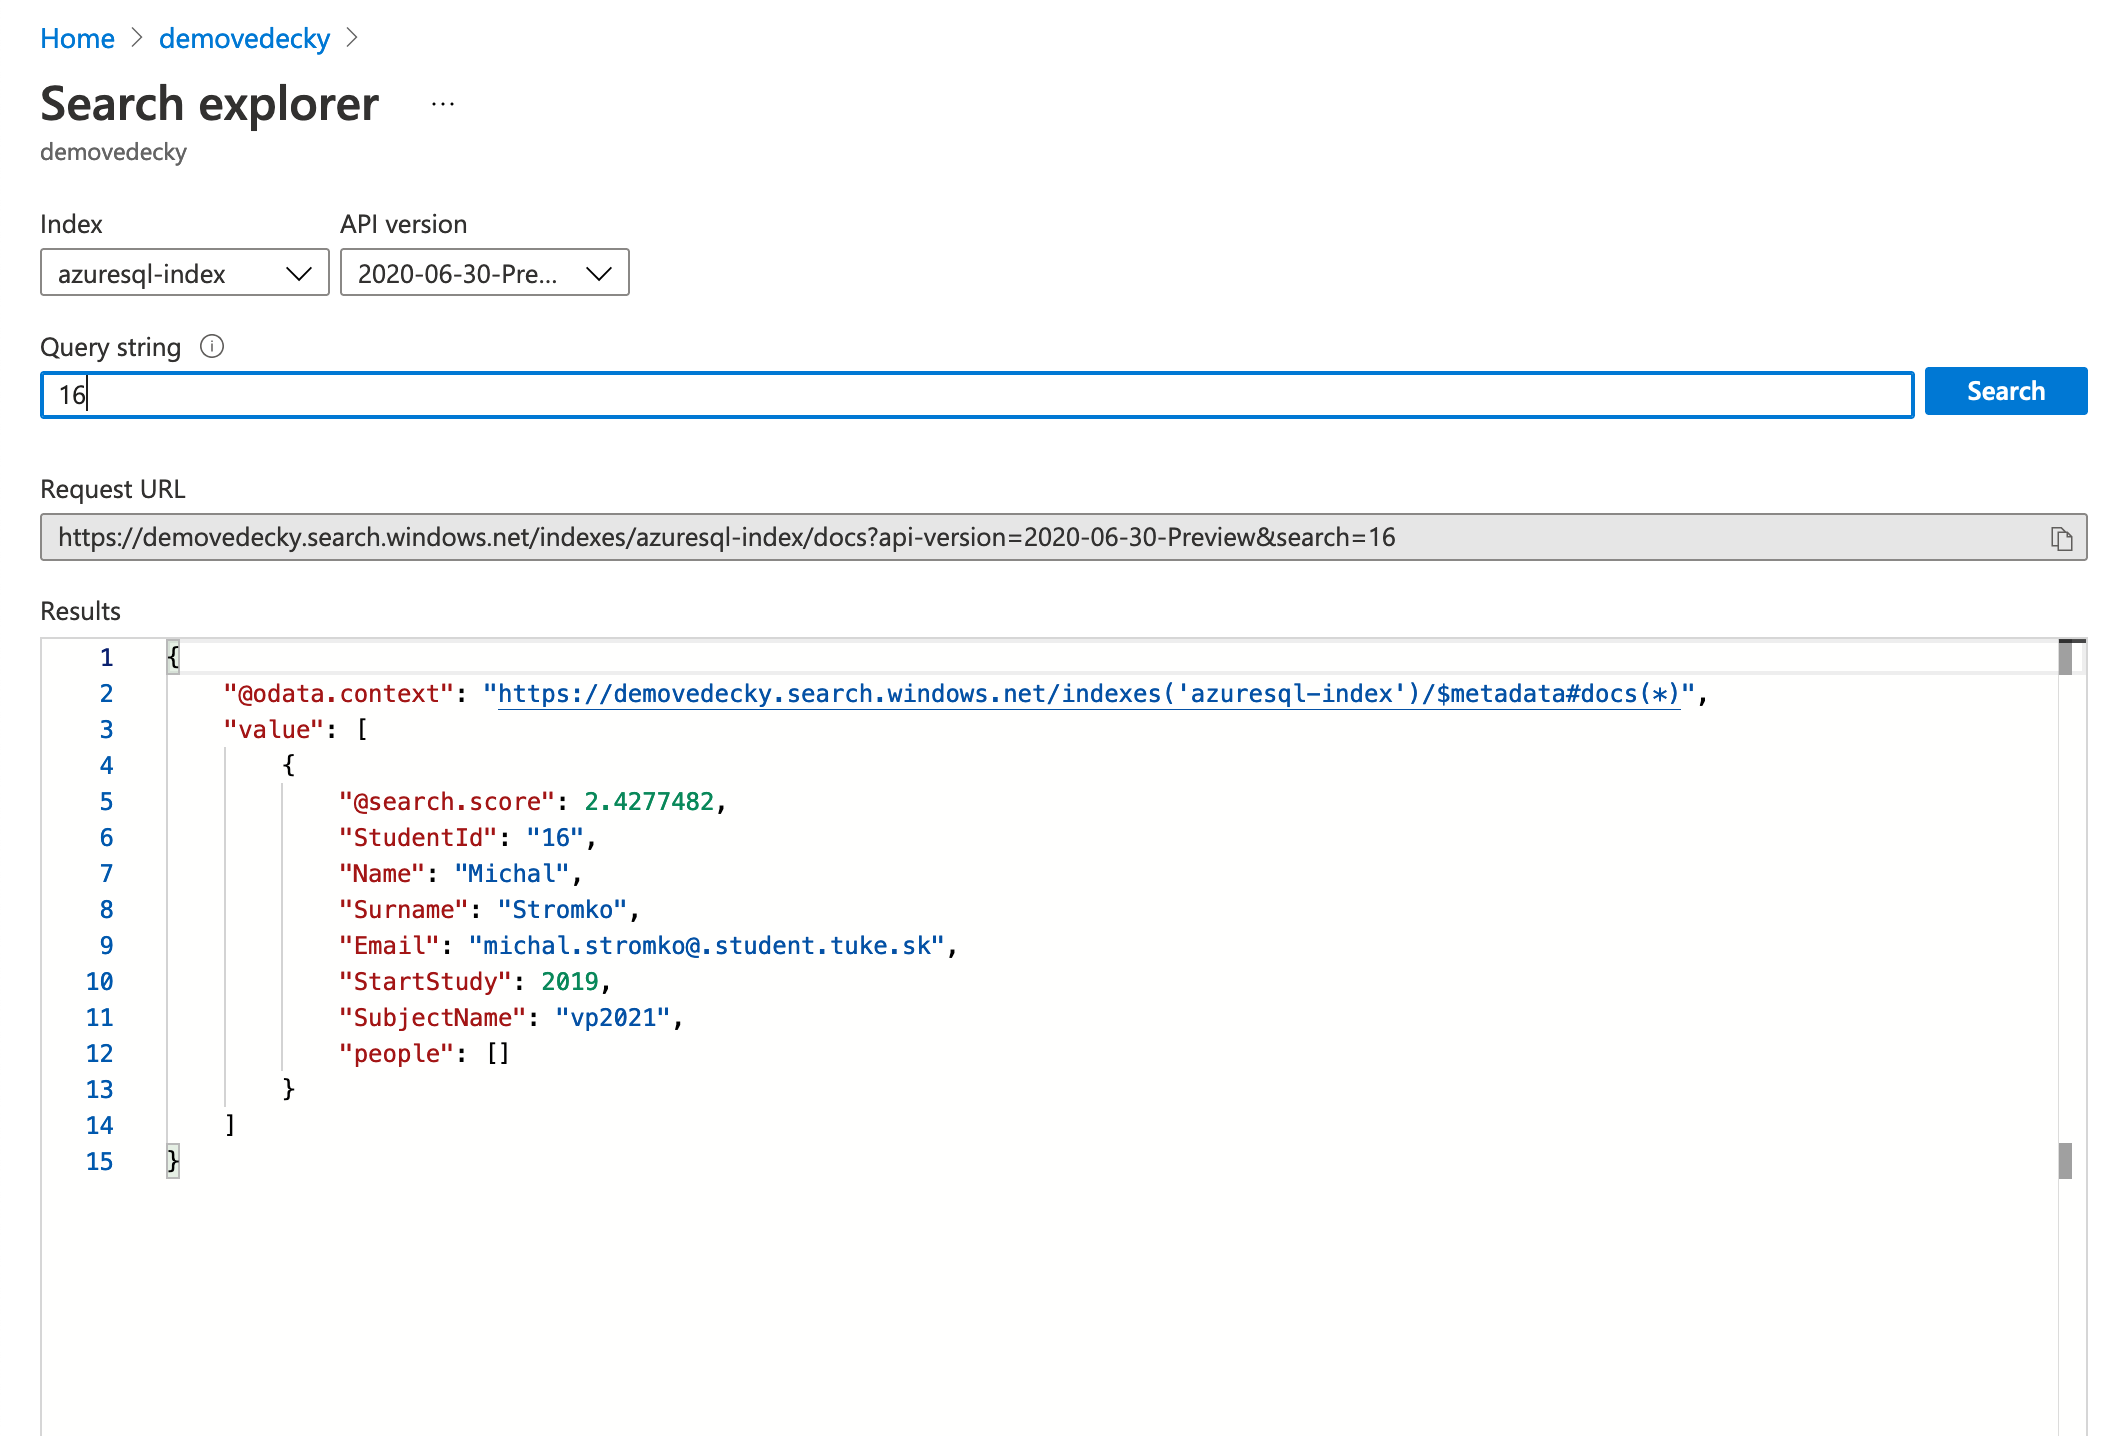Click the StudentId value "16"
Viewport: 2102px width, 1436px height.
point(555,838)
